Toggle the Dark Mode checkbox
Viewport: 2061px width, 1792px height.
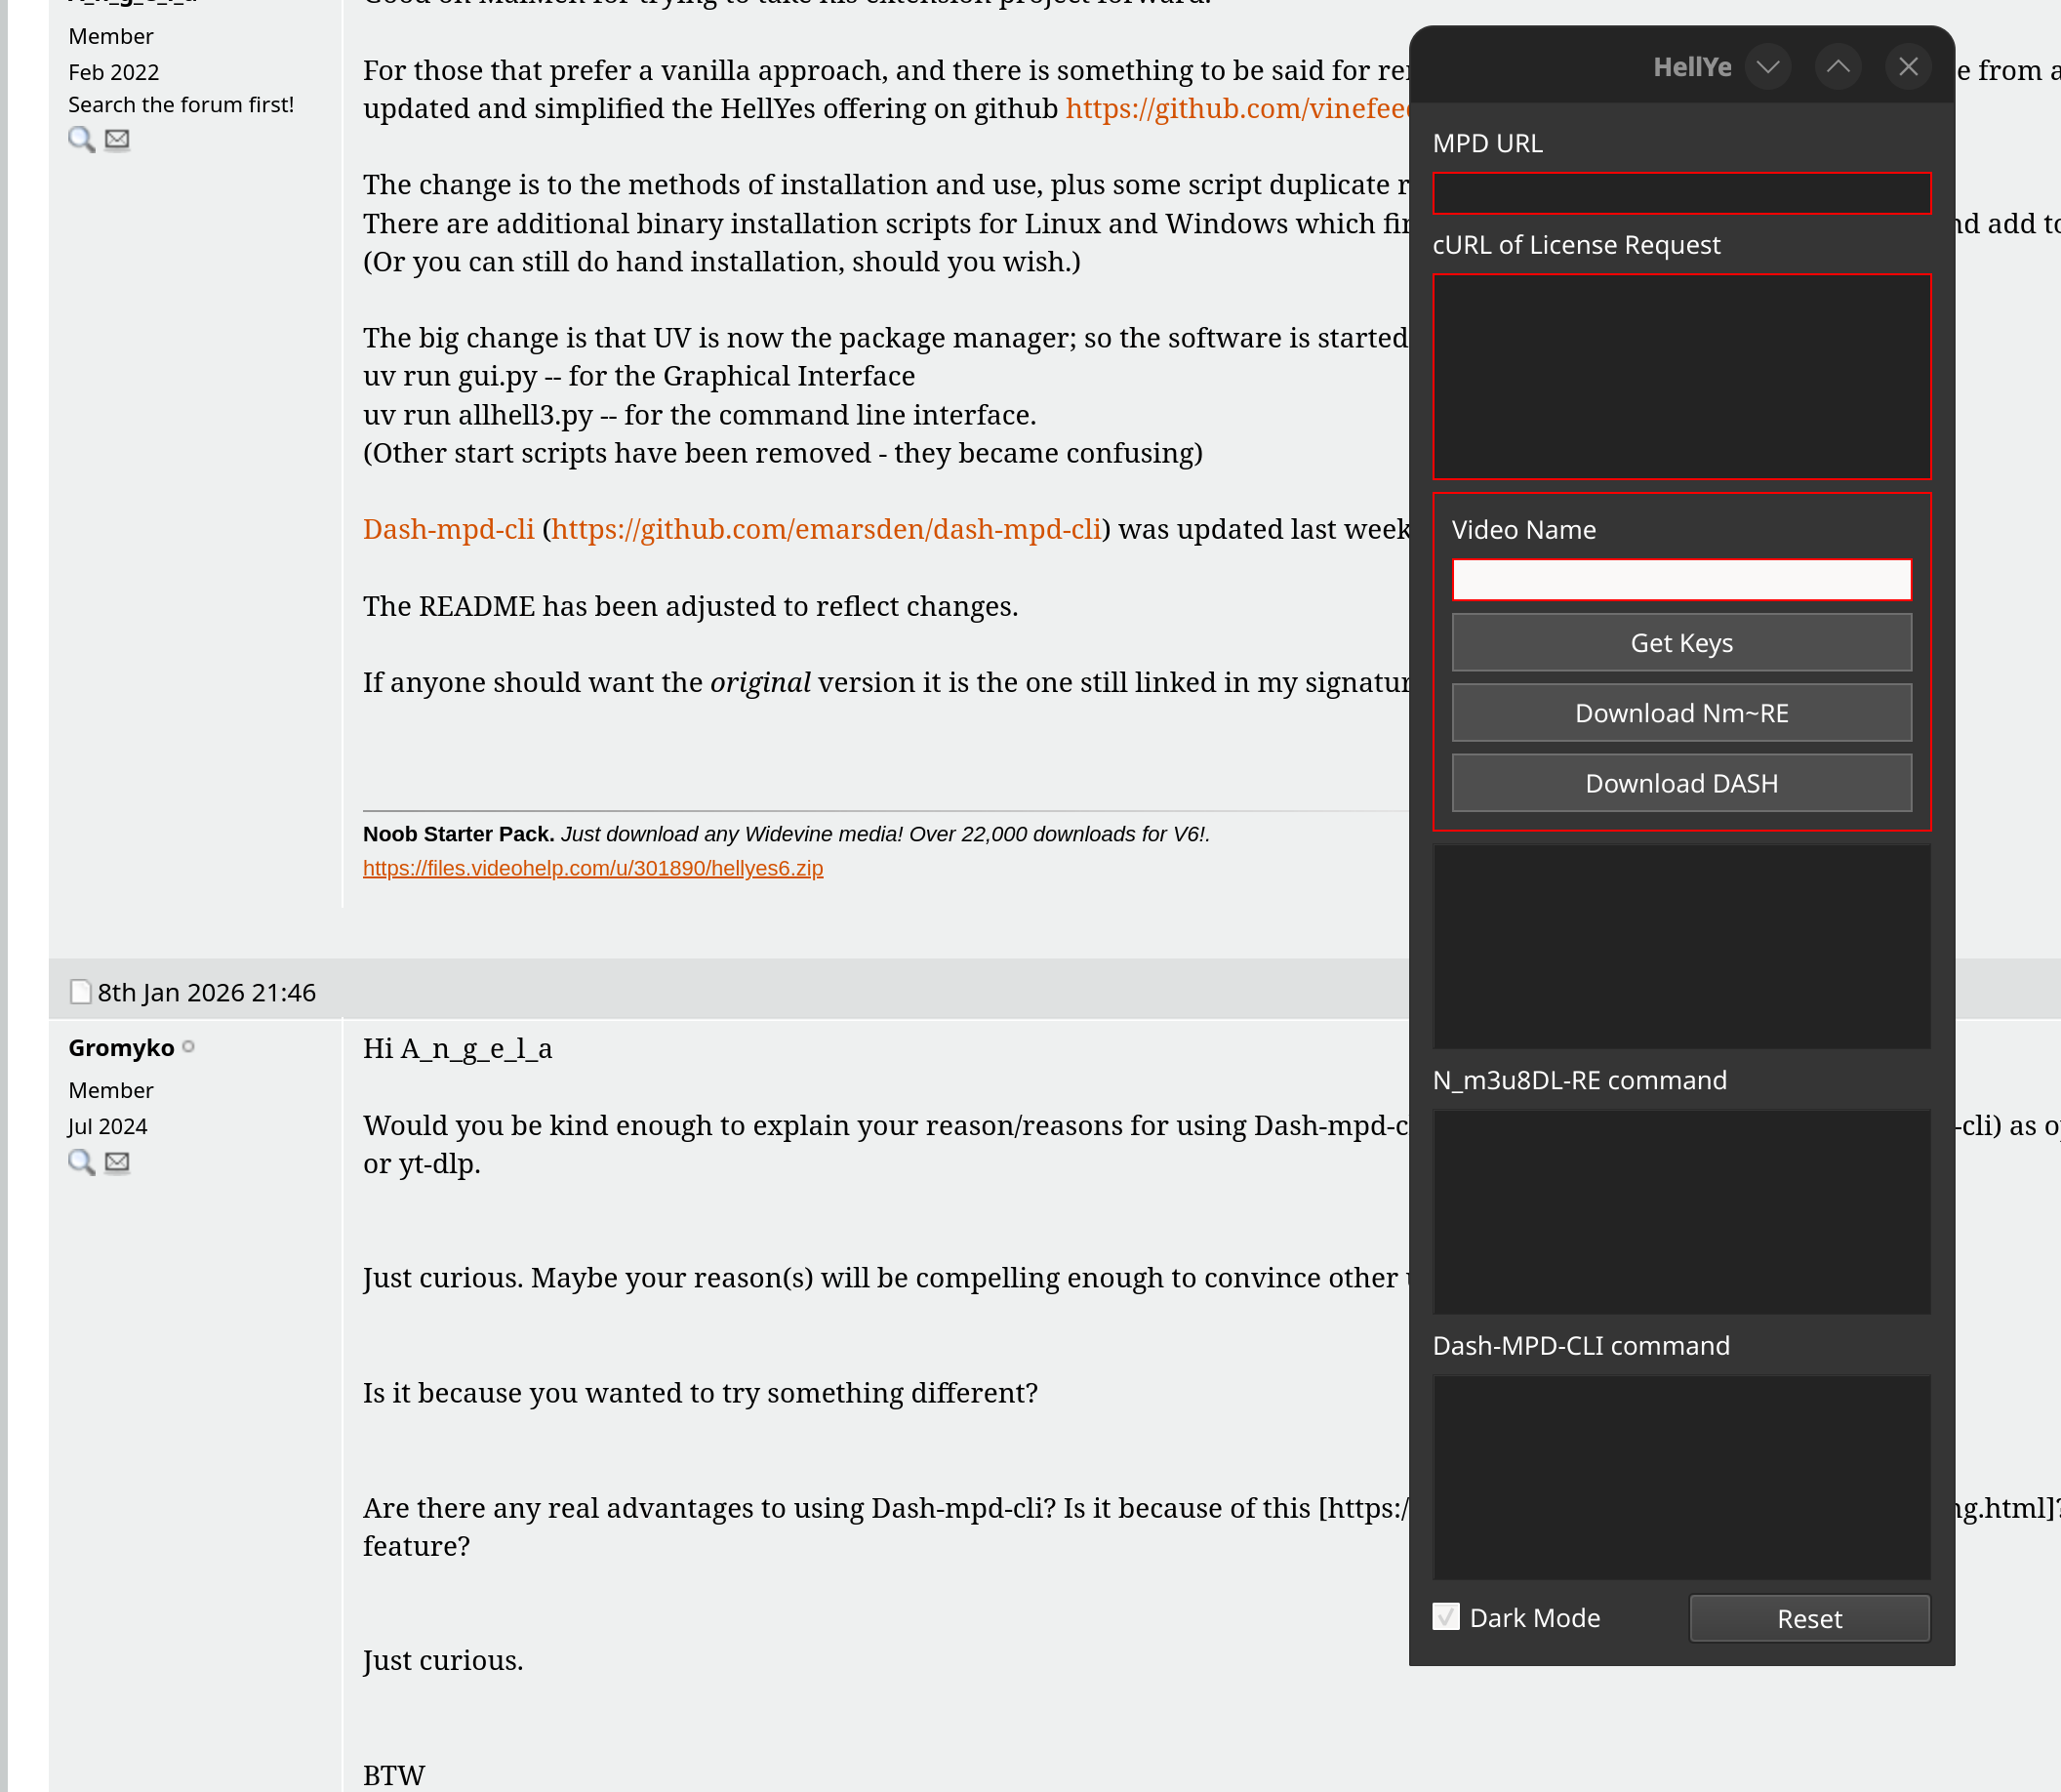(1445, 1617)
